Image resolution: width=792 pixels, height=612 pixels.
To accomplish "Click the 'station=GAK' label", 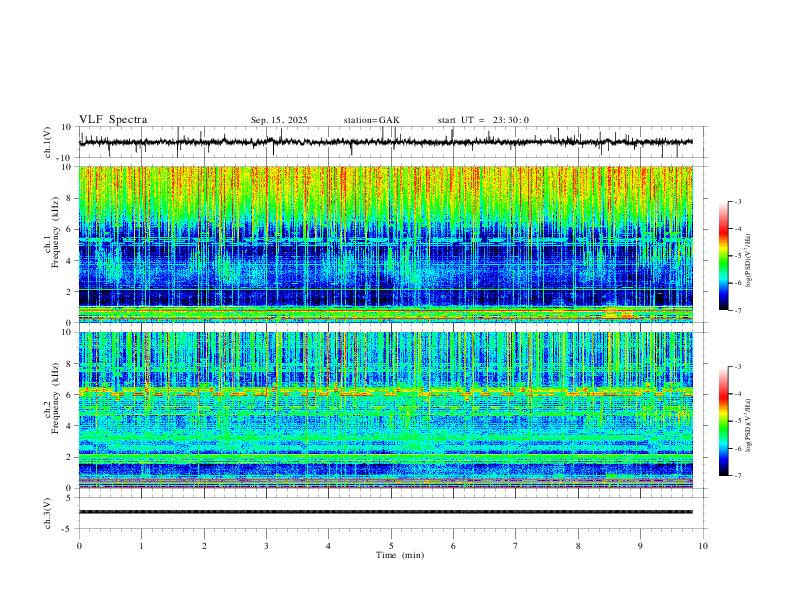I will coord(371,120).
